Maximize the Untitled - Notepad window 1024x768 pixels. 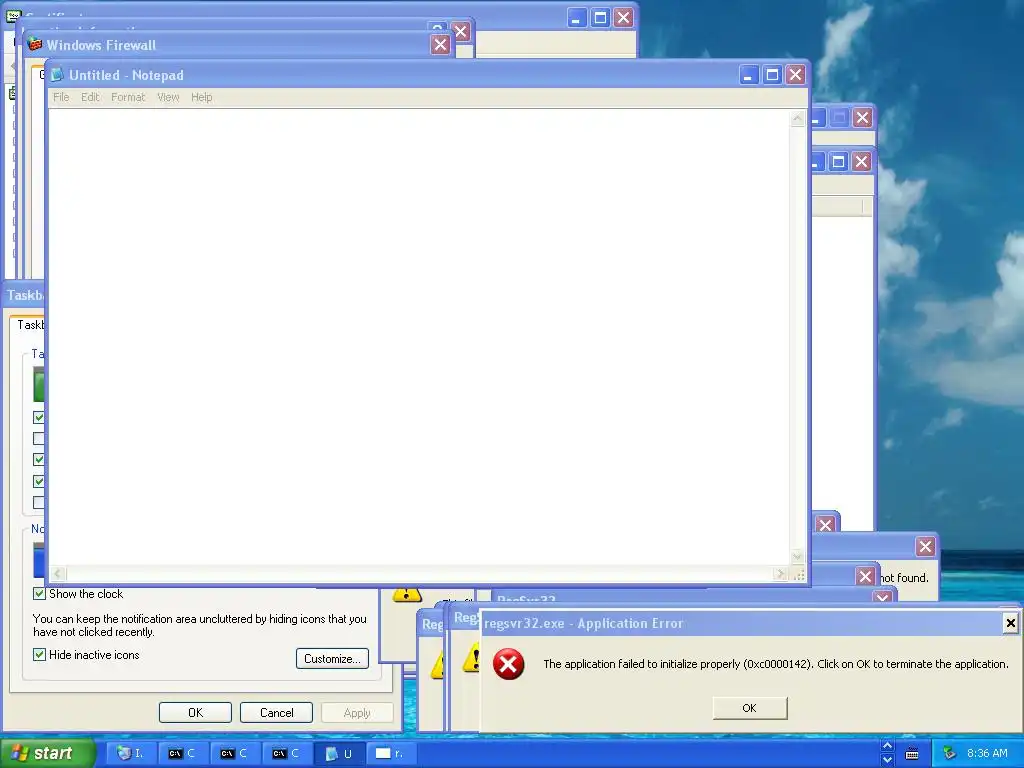[772, 75]
